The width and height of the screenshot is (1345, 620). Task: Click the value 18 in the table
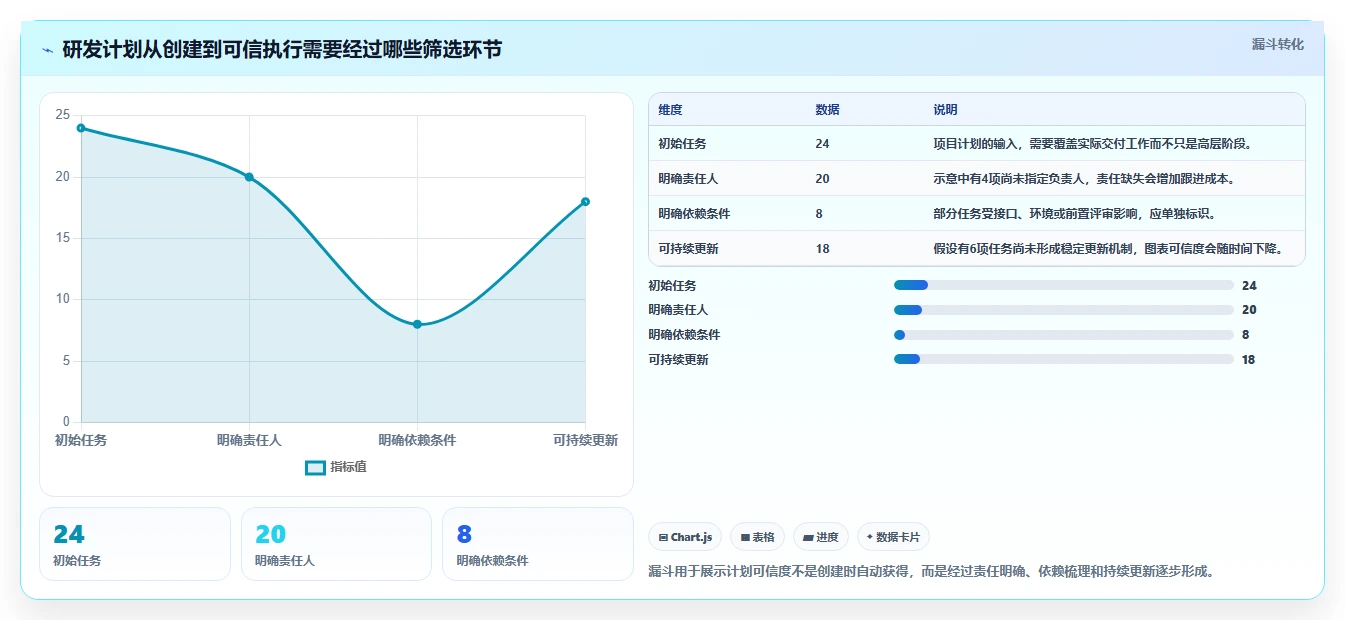[822, 249]
